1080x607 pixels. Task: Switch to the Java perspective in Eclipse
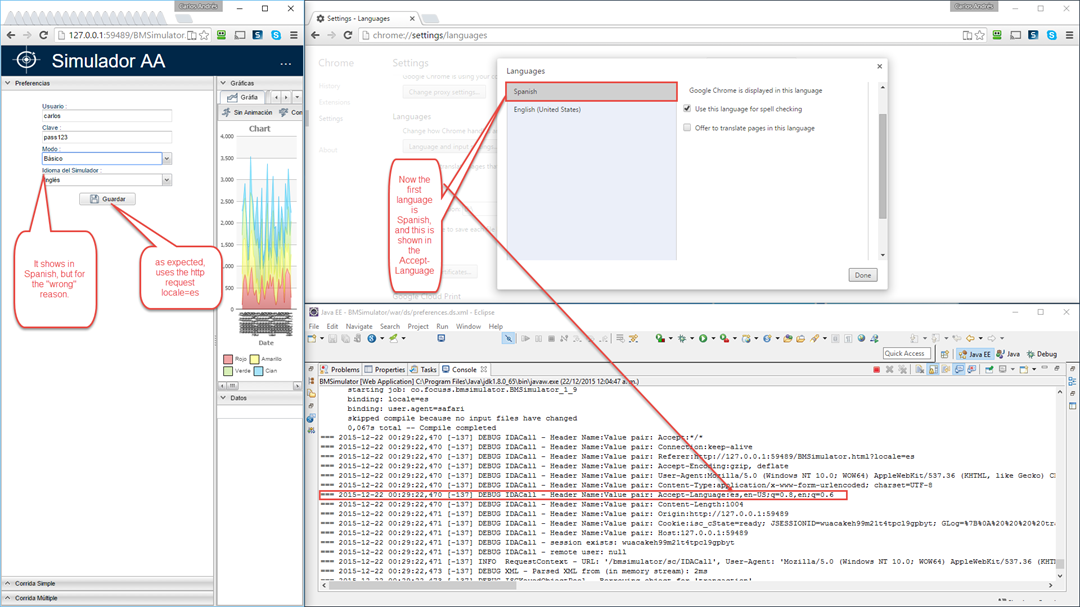(1008, 354)
